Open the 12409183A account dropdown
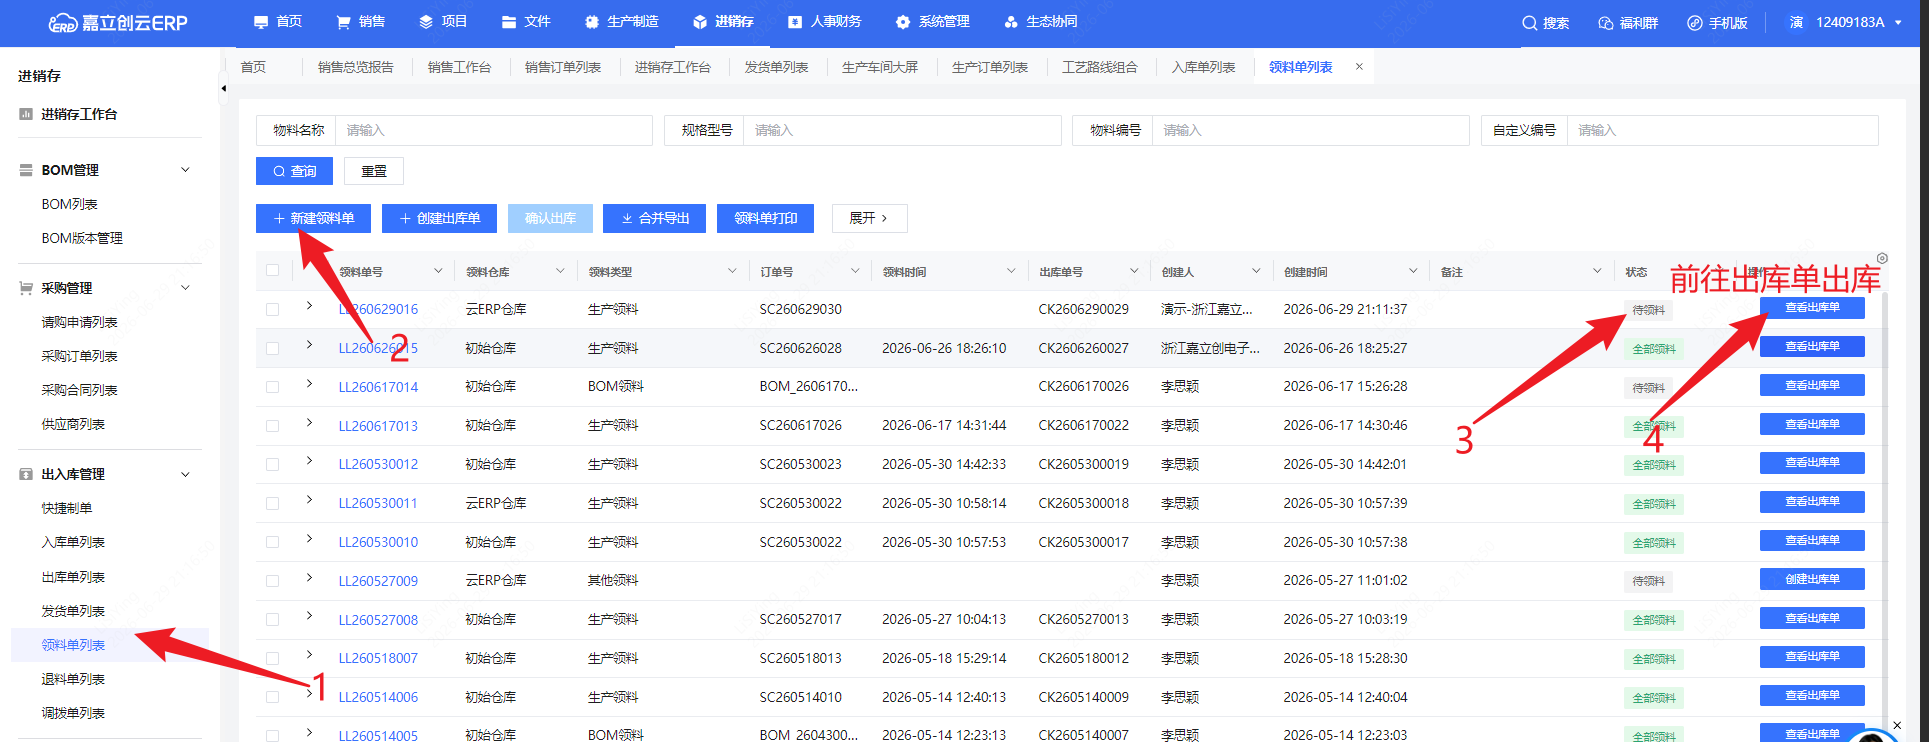The width and height of the screenshot is (1929, 742). [1859, 22]
